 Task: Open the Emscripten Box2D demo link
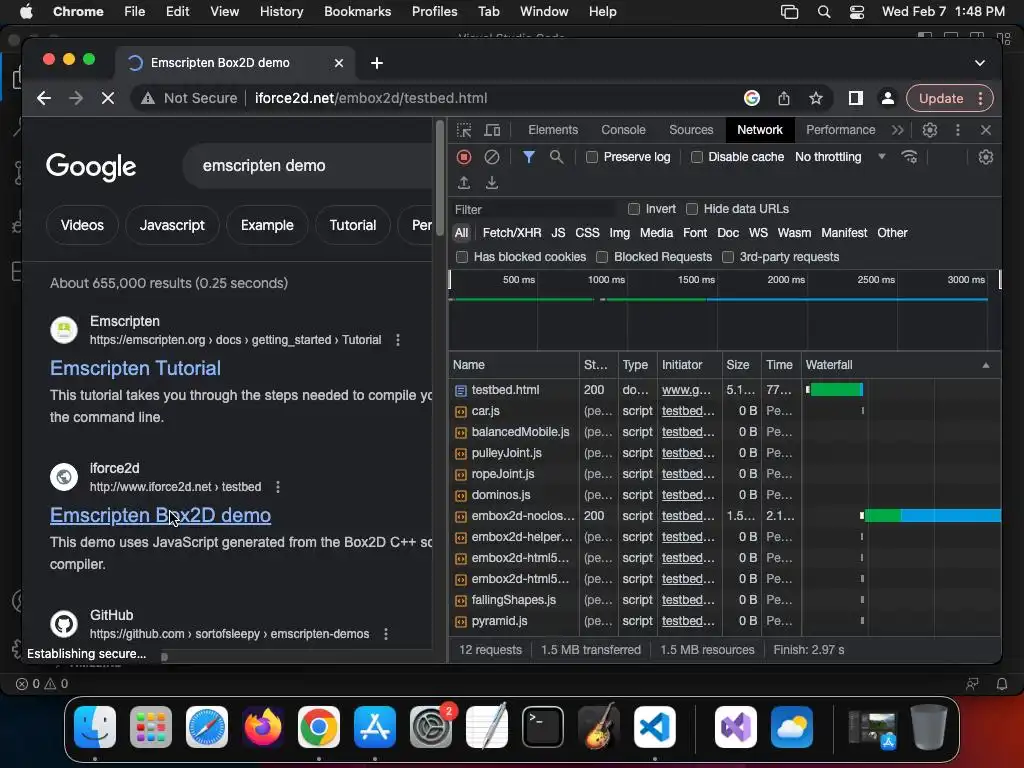pos(160,515)
